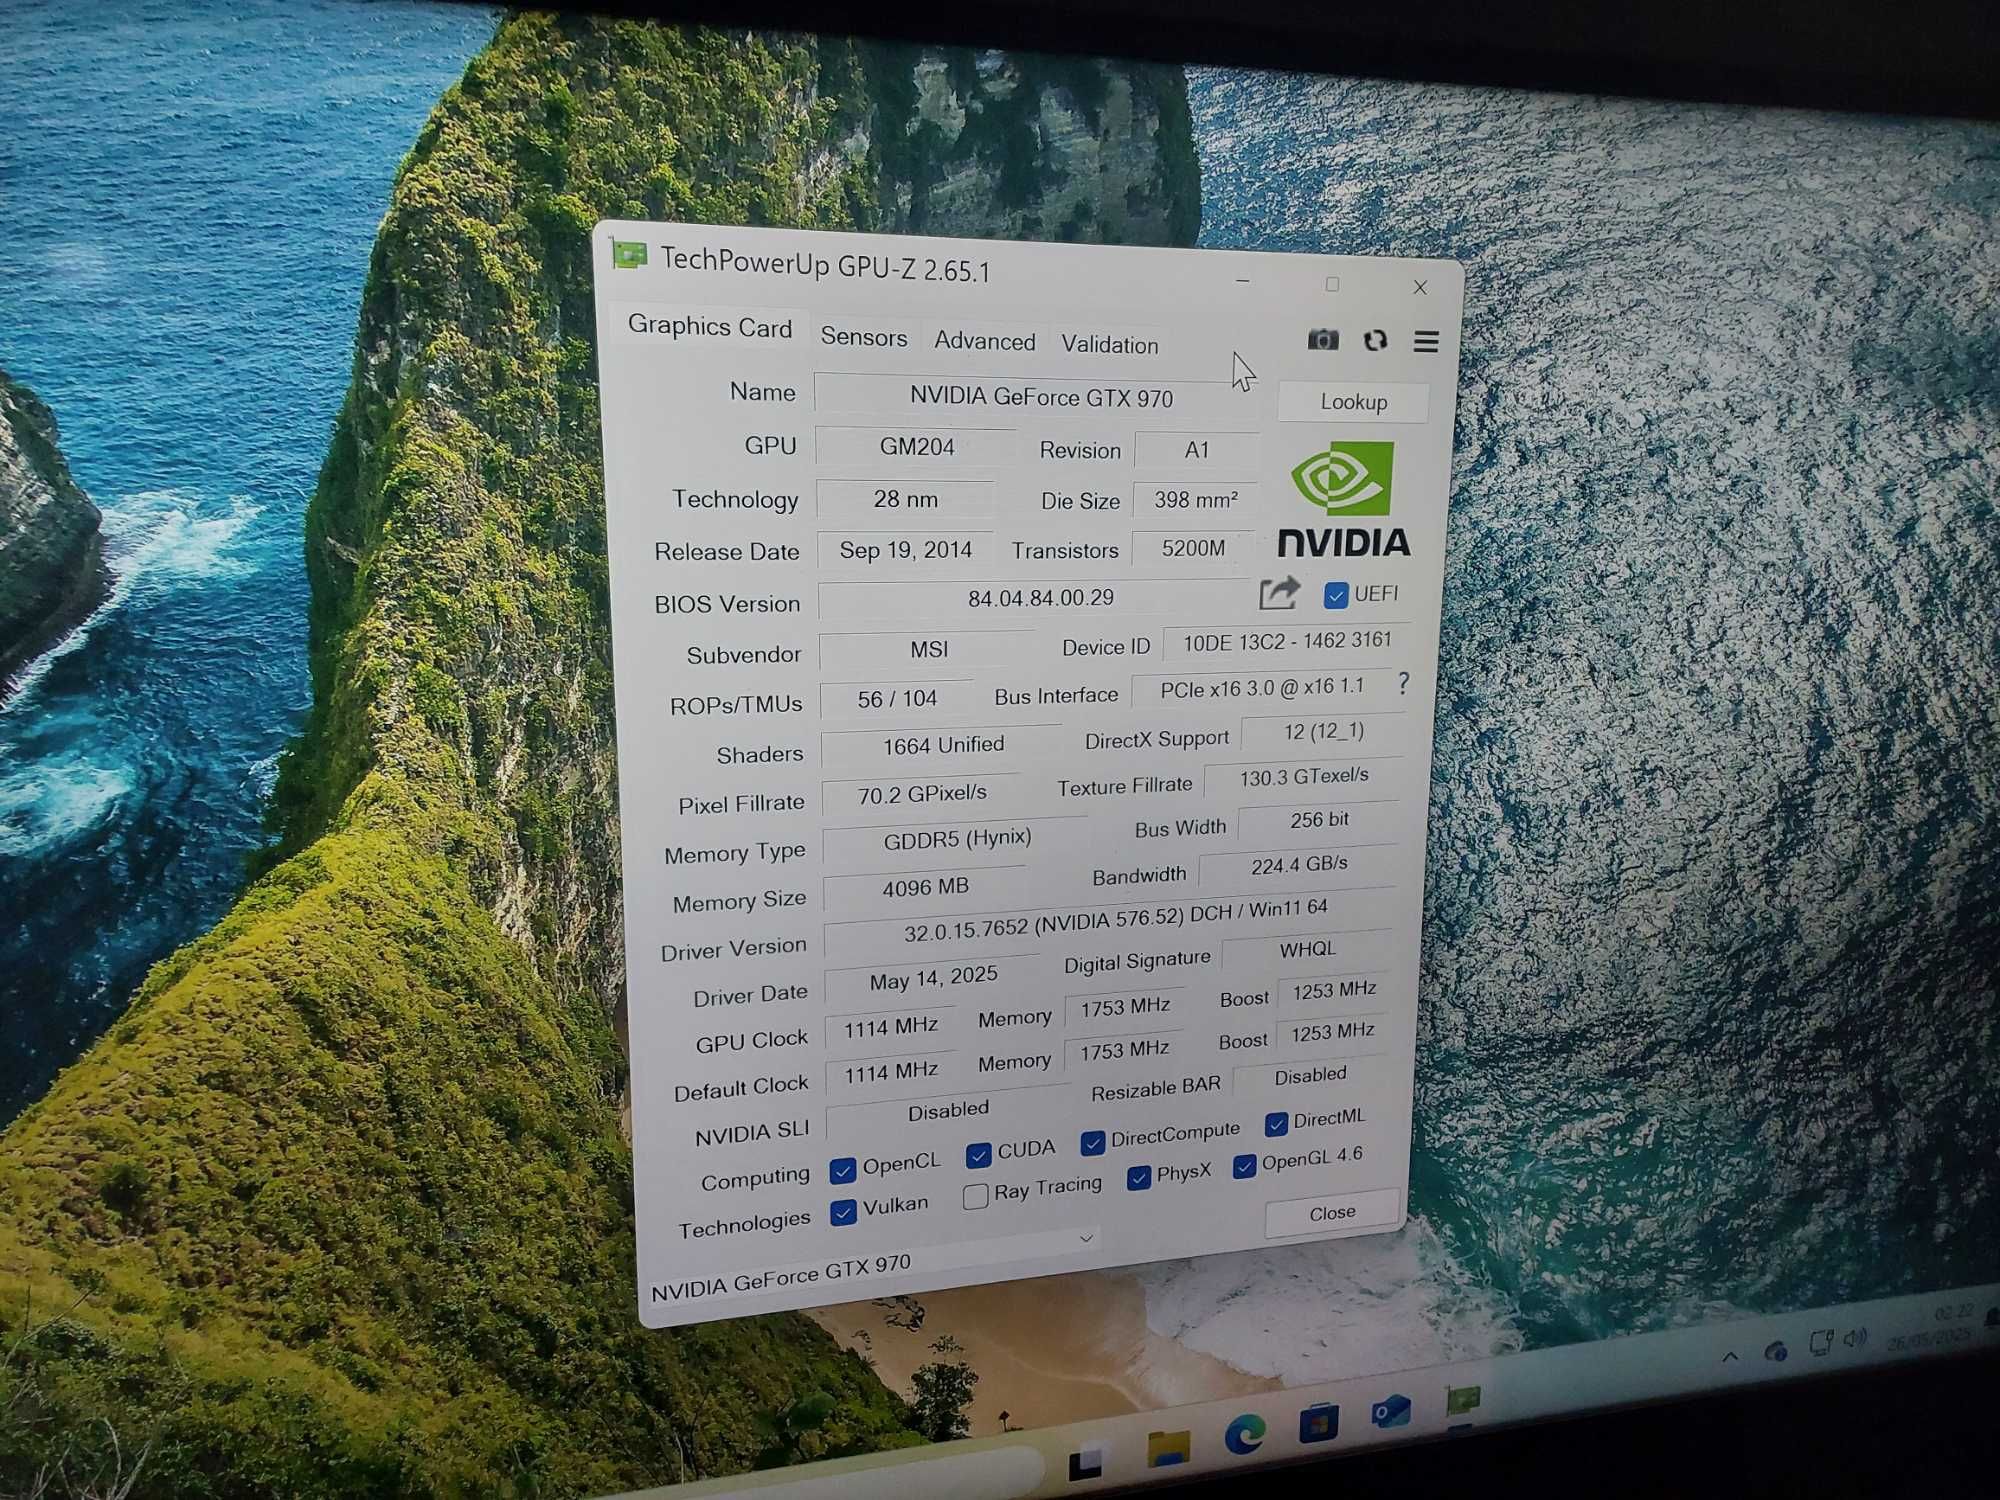This screenshot has width=2000, height=1500.
Task: Click the GPU field showing GM204
Action: (x=916, y=446)
